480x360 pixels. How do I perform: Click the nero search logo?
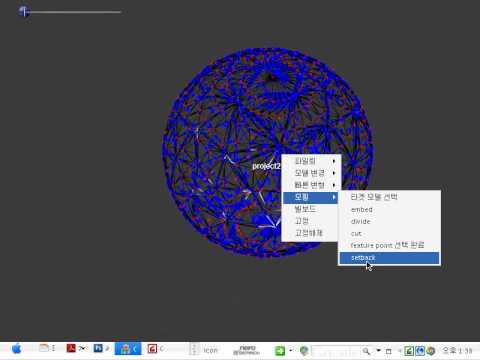(247, 350)
